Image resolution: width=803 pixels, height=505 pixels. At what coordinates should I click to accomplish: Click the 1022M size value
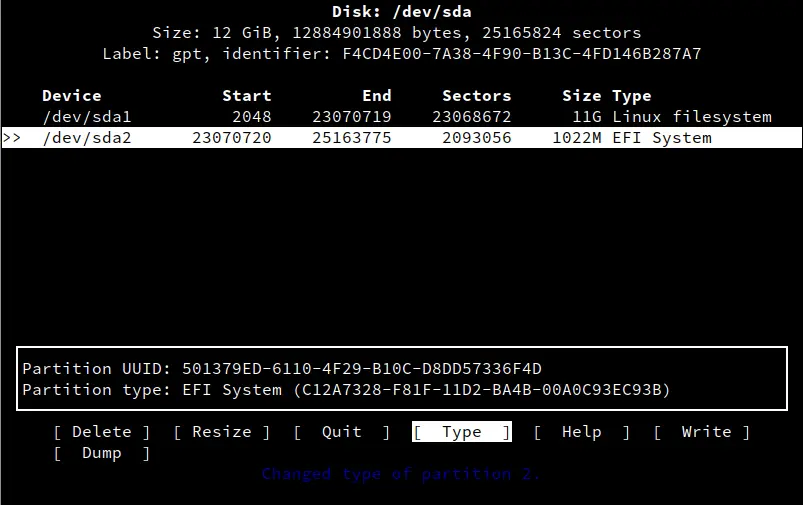(x=577, y=138)
